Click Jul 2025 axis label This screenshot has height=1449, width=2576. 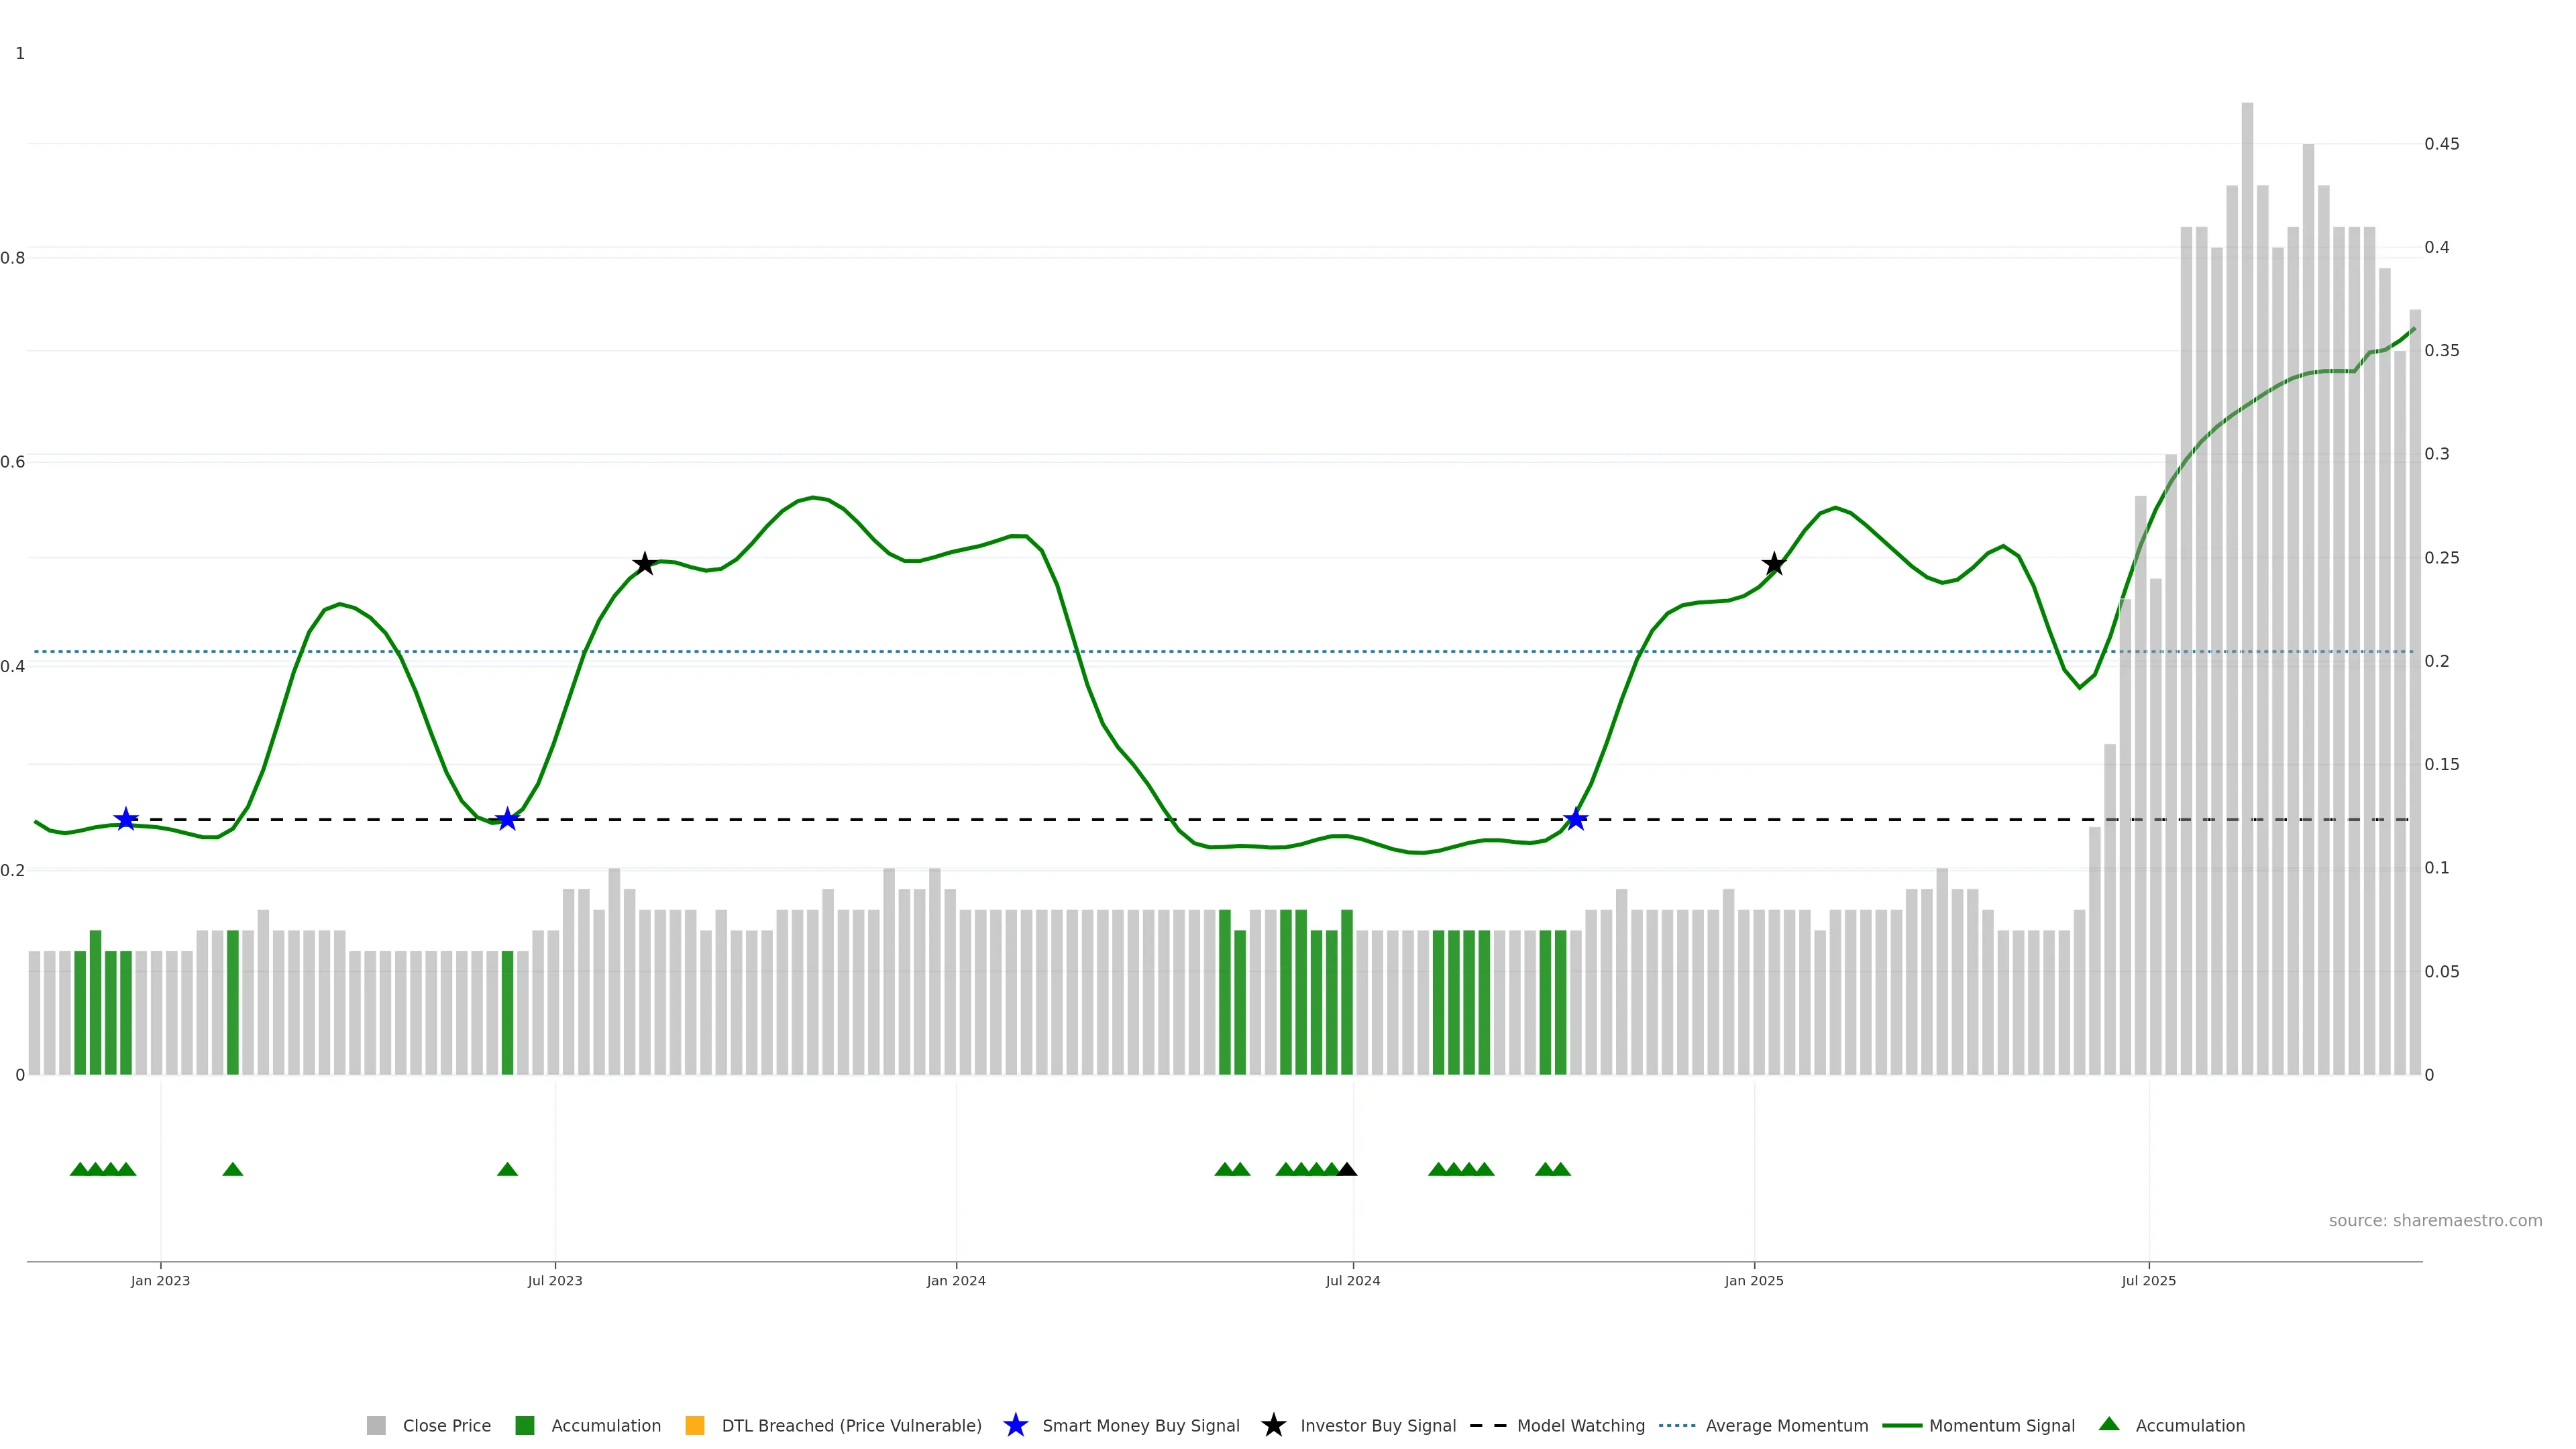pos(2148,1281)
